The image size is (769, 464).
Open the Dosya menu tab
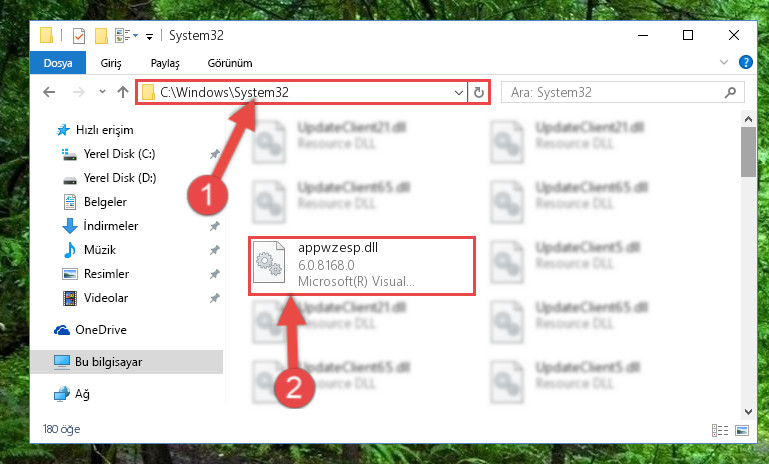(x=58, y=63)
